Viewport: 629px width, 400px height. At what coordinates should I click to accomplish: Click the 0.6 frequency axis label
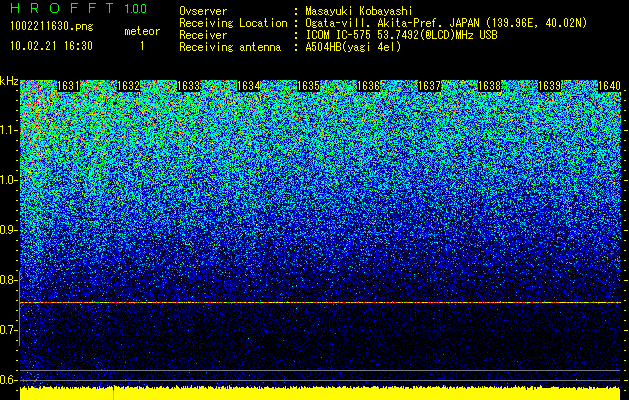(9, 380)
